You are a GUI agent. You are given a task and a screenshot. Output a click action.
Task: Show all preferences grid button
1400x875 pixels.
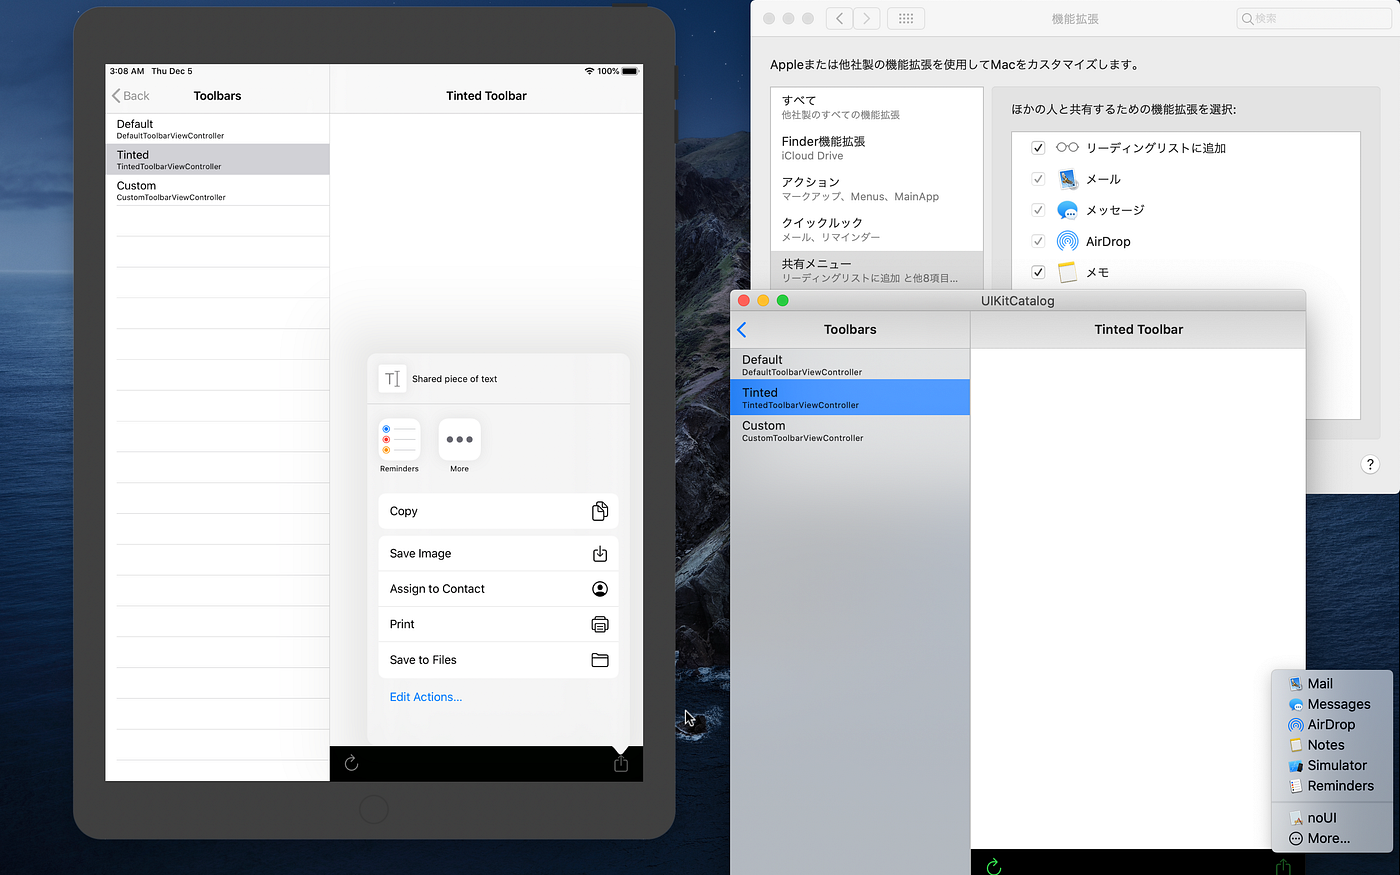tap(906, 18)
